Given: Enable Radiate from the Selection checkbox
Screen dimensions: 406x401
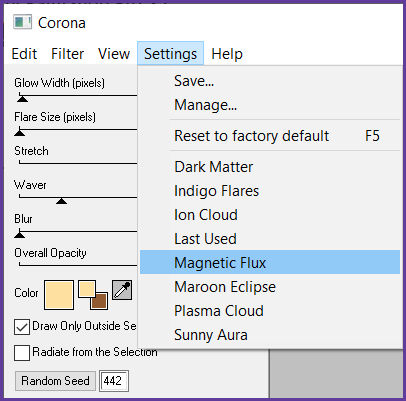Looking at the screenshot, I should (x=22, y=353).
